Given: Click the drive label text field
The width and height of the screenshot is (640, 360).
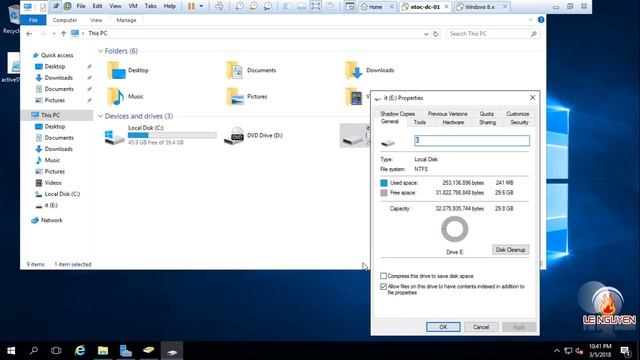Looking at the screenshot, I should (x=472, y=141).
